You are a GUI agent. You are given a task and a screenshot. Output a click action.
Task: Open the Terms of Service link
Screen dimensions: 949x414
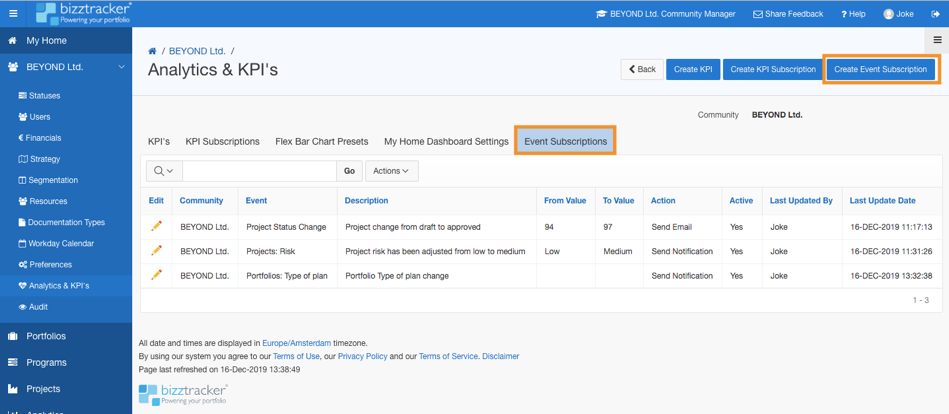pyautogui.click(x=448, y=356)
